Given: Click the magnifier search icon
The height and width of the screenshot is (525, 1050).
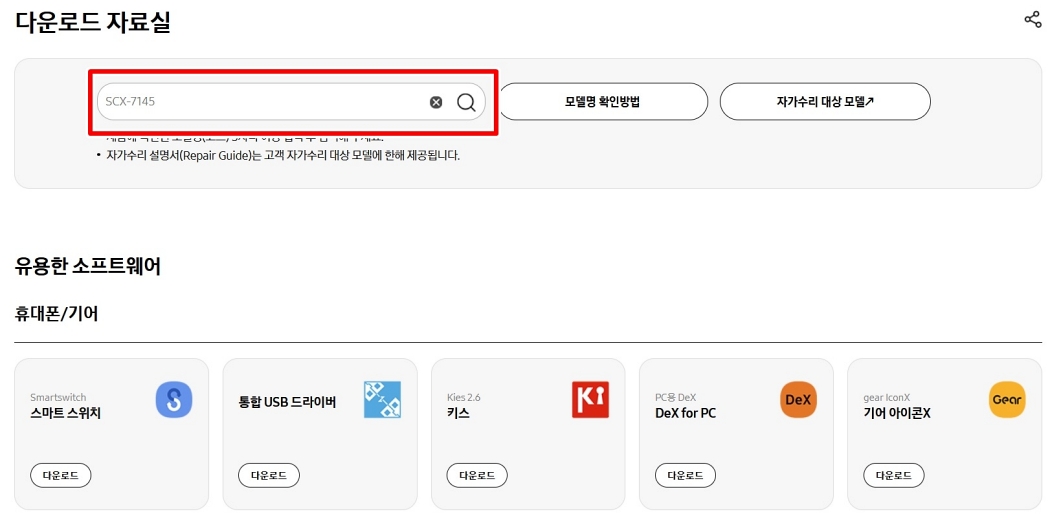Looking at the screenshot, I should pos(466,102).
